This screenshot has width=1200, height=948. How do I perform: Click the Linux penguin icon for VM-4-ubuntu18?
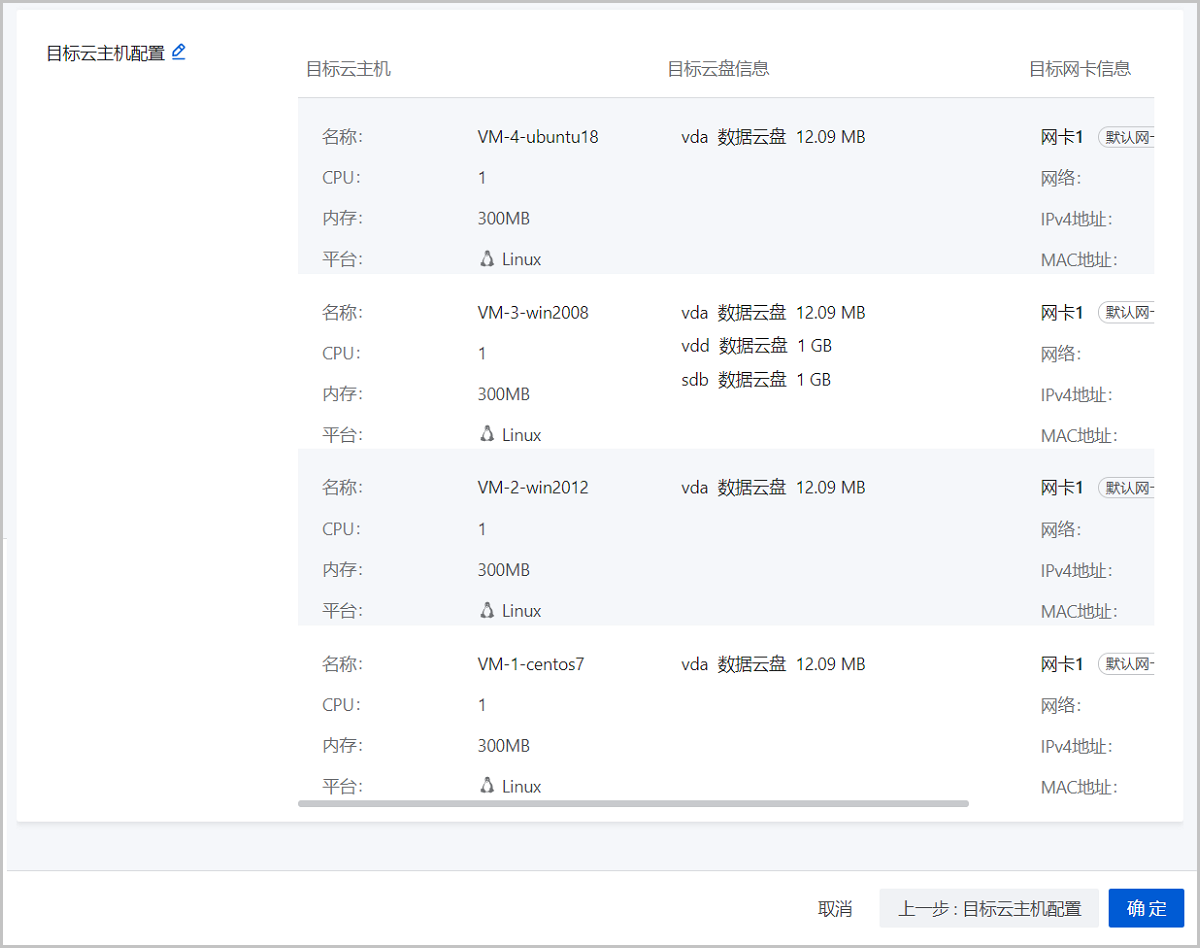487,259
